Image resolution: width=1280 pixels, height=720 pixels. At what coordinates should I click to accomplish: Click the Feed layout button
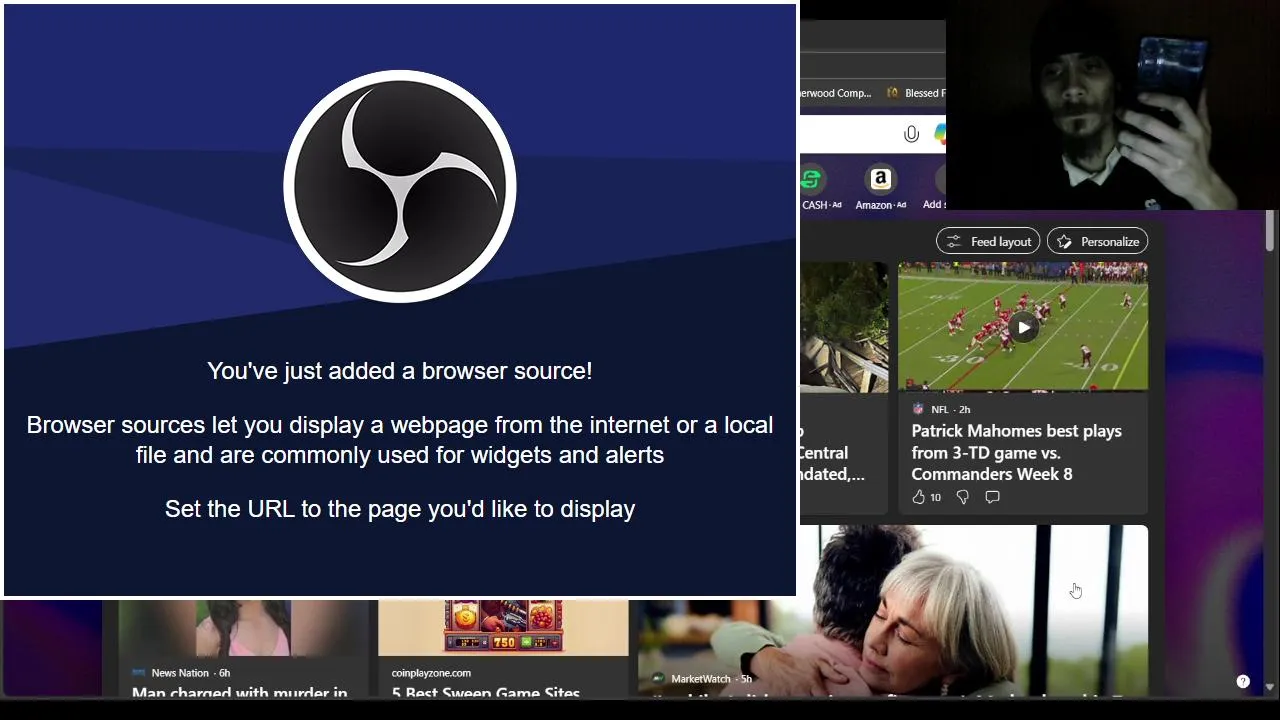988,241
